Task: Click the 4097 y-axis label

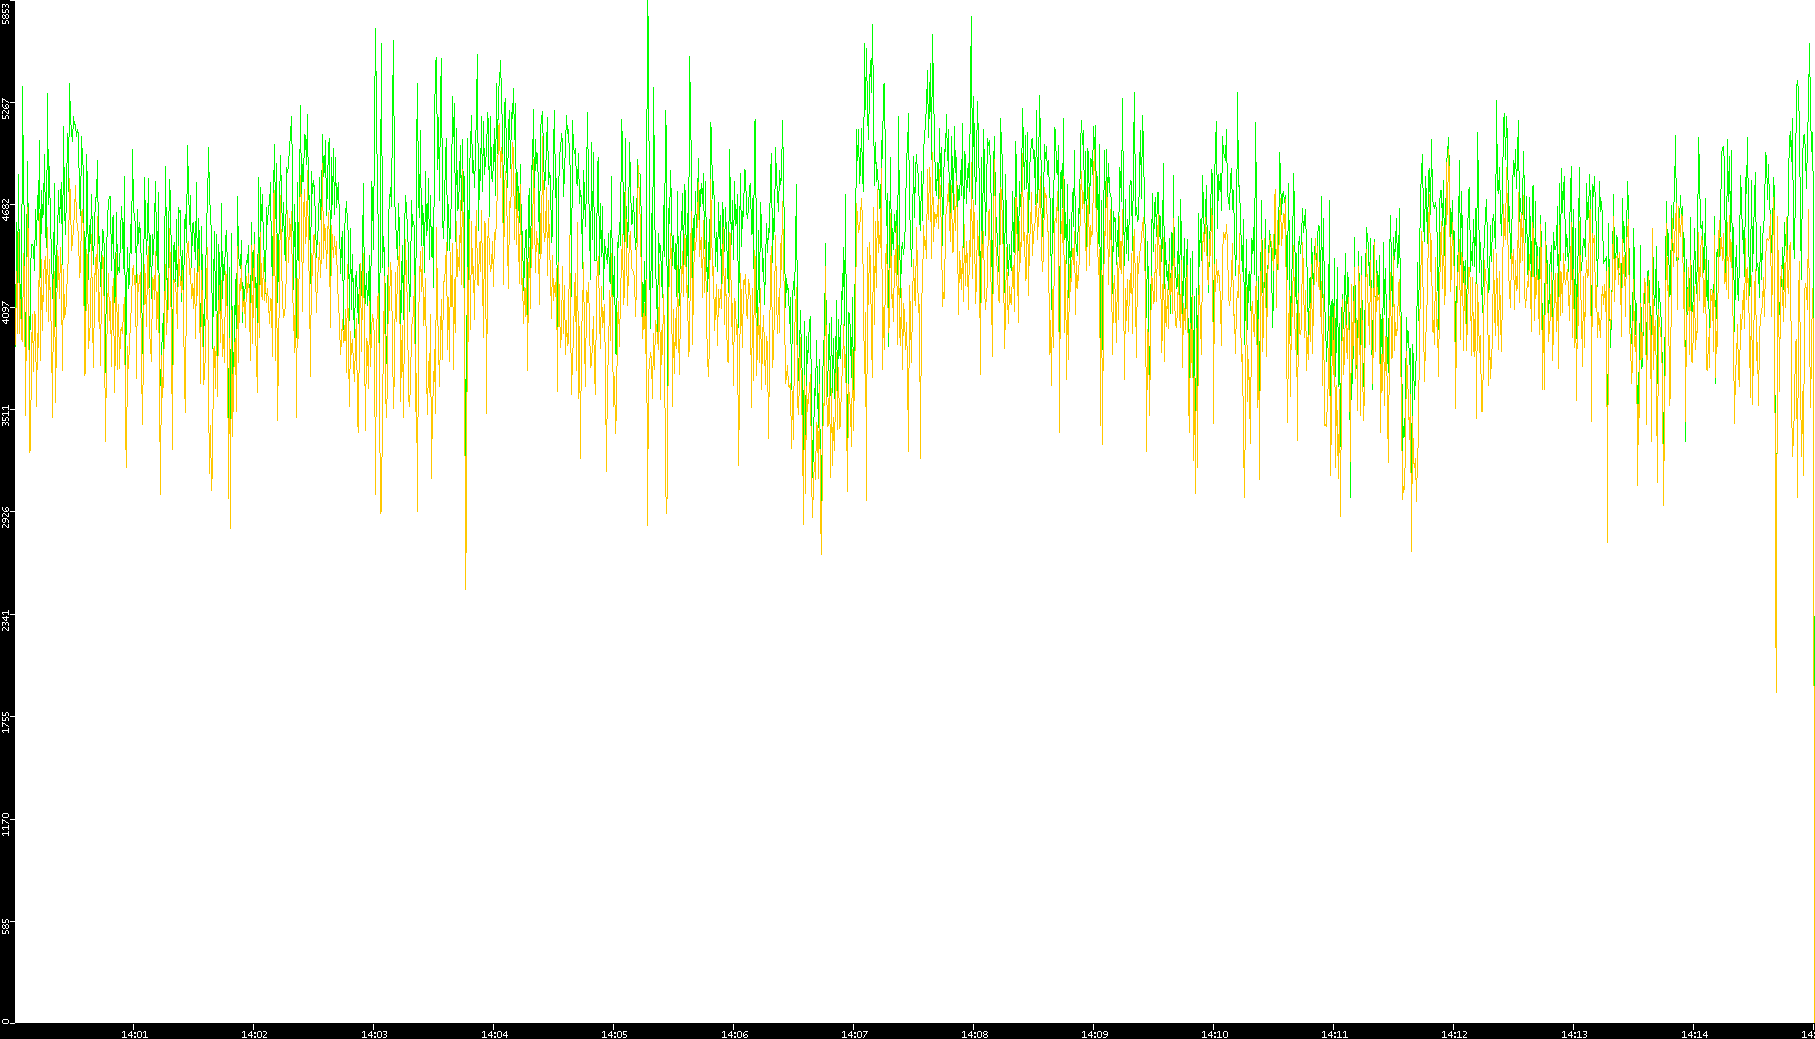Action: [6, 312]
